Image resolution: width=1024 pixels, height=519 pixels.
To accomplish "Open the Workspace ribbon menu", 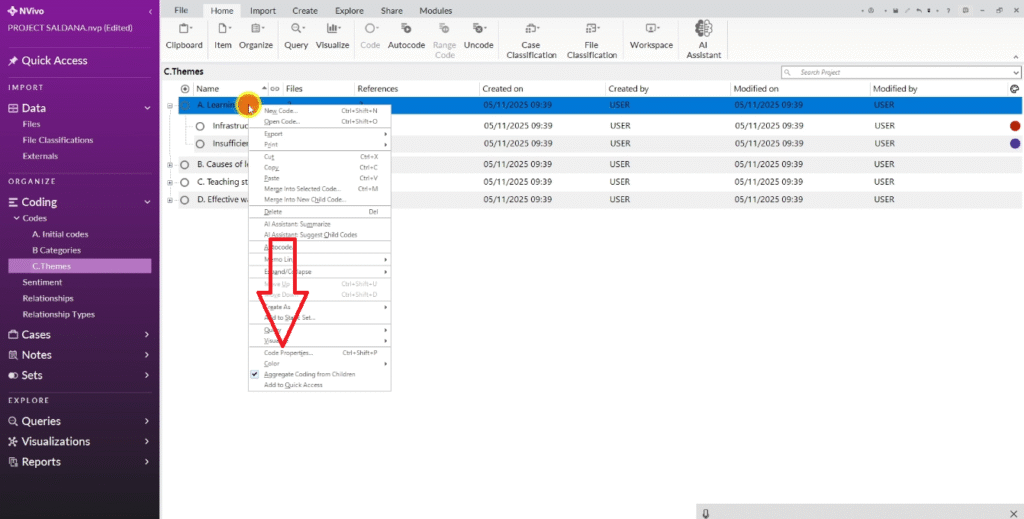I will (x=651, y=36).
